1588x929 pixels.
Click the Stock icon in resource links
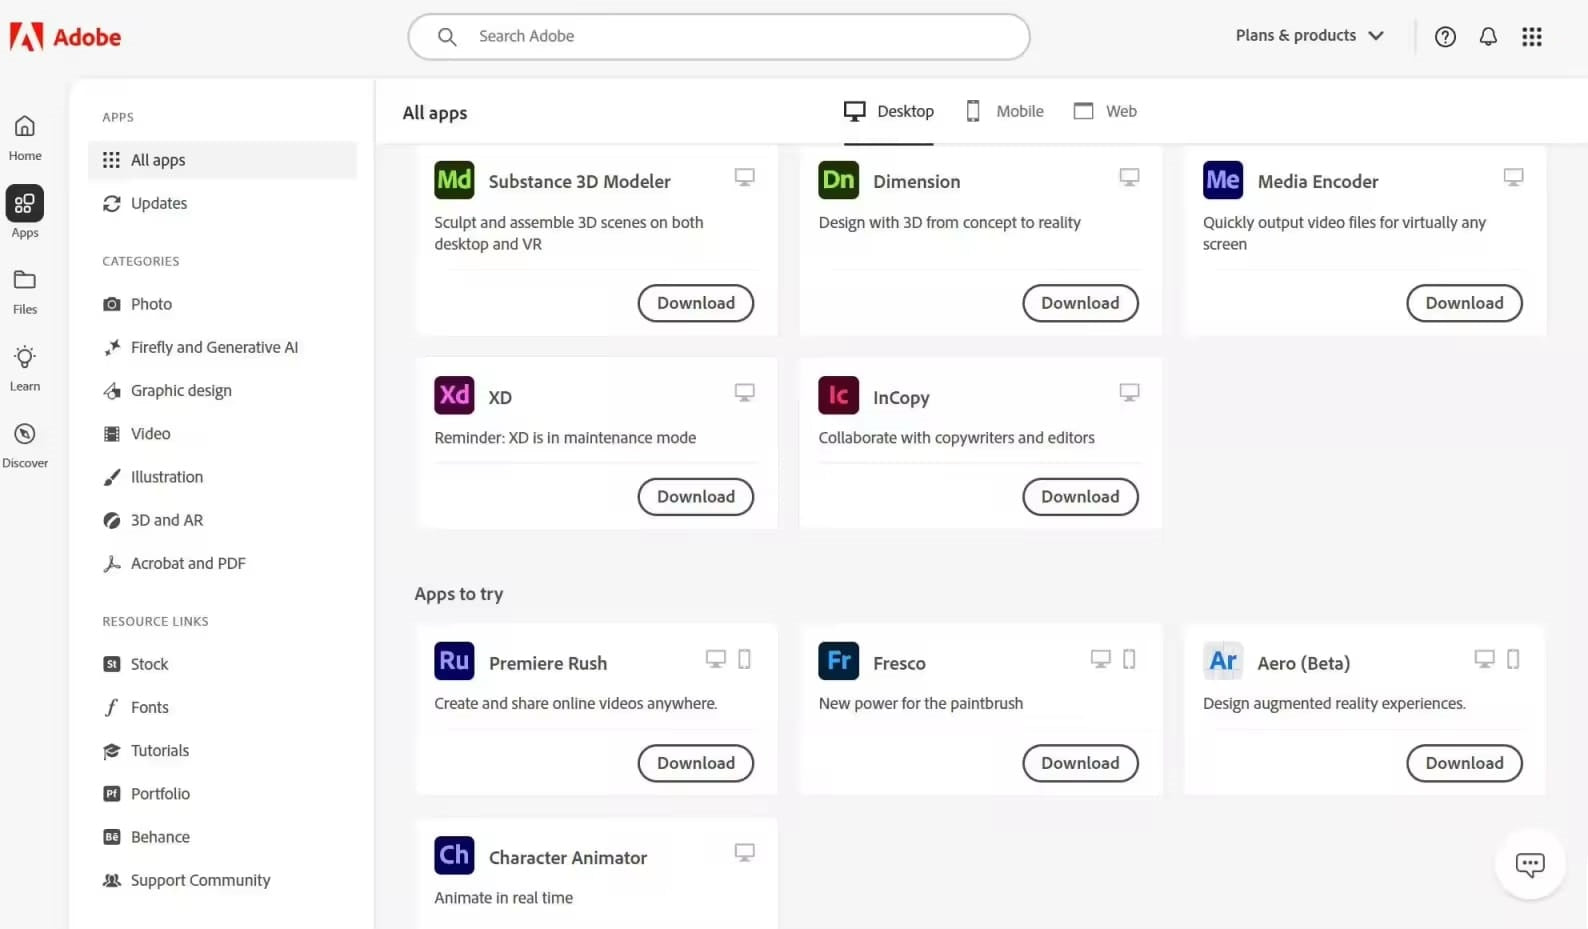(x=112, y=664)
